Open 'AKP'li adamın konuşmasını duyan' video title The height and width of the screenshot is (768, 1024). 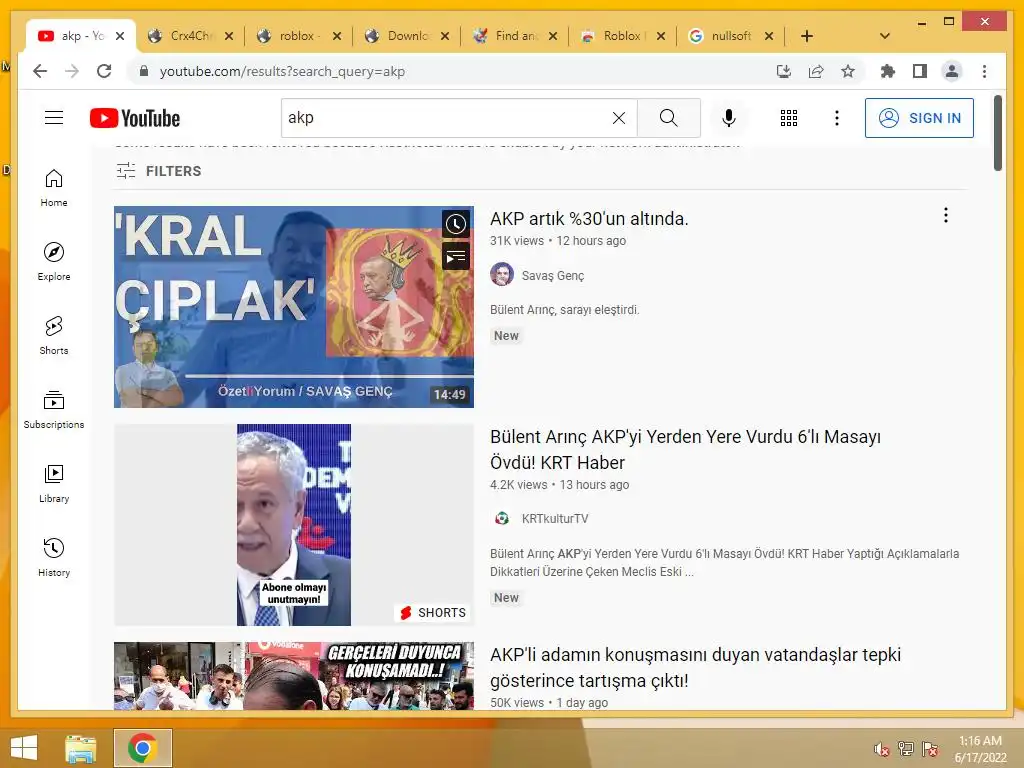(x=695, y=667)
